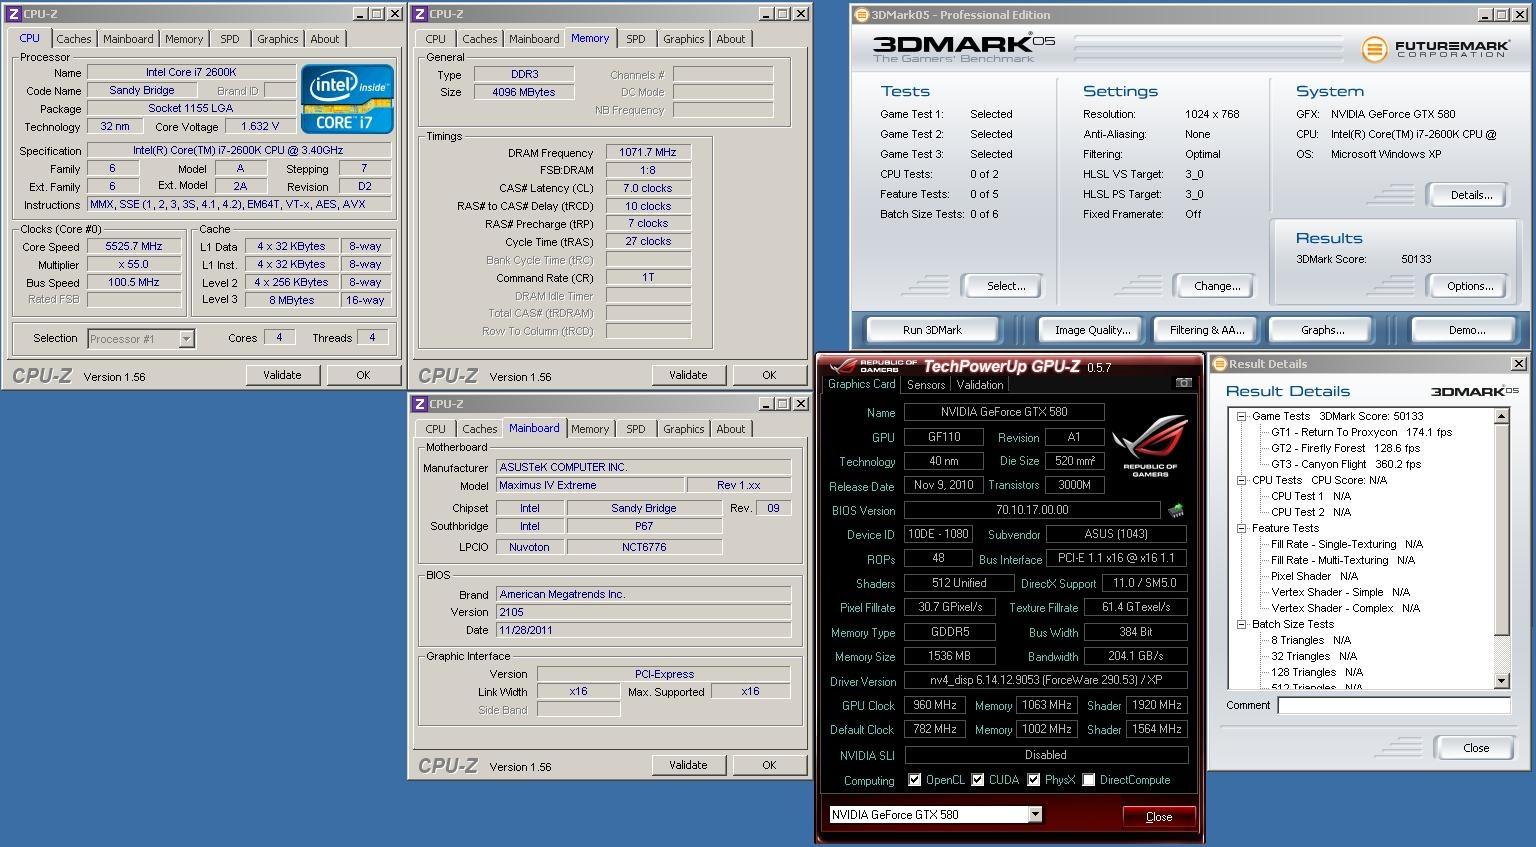Minimize the CPU-Z Memory window
Image resolution: width=1536 pixels, height=847 pixels.
[766, 14]
